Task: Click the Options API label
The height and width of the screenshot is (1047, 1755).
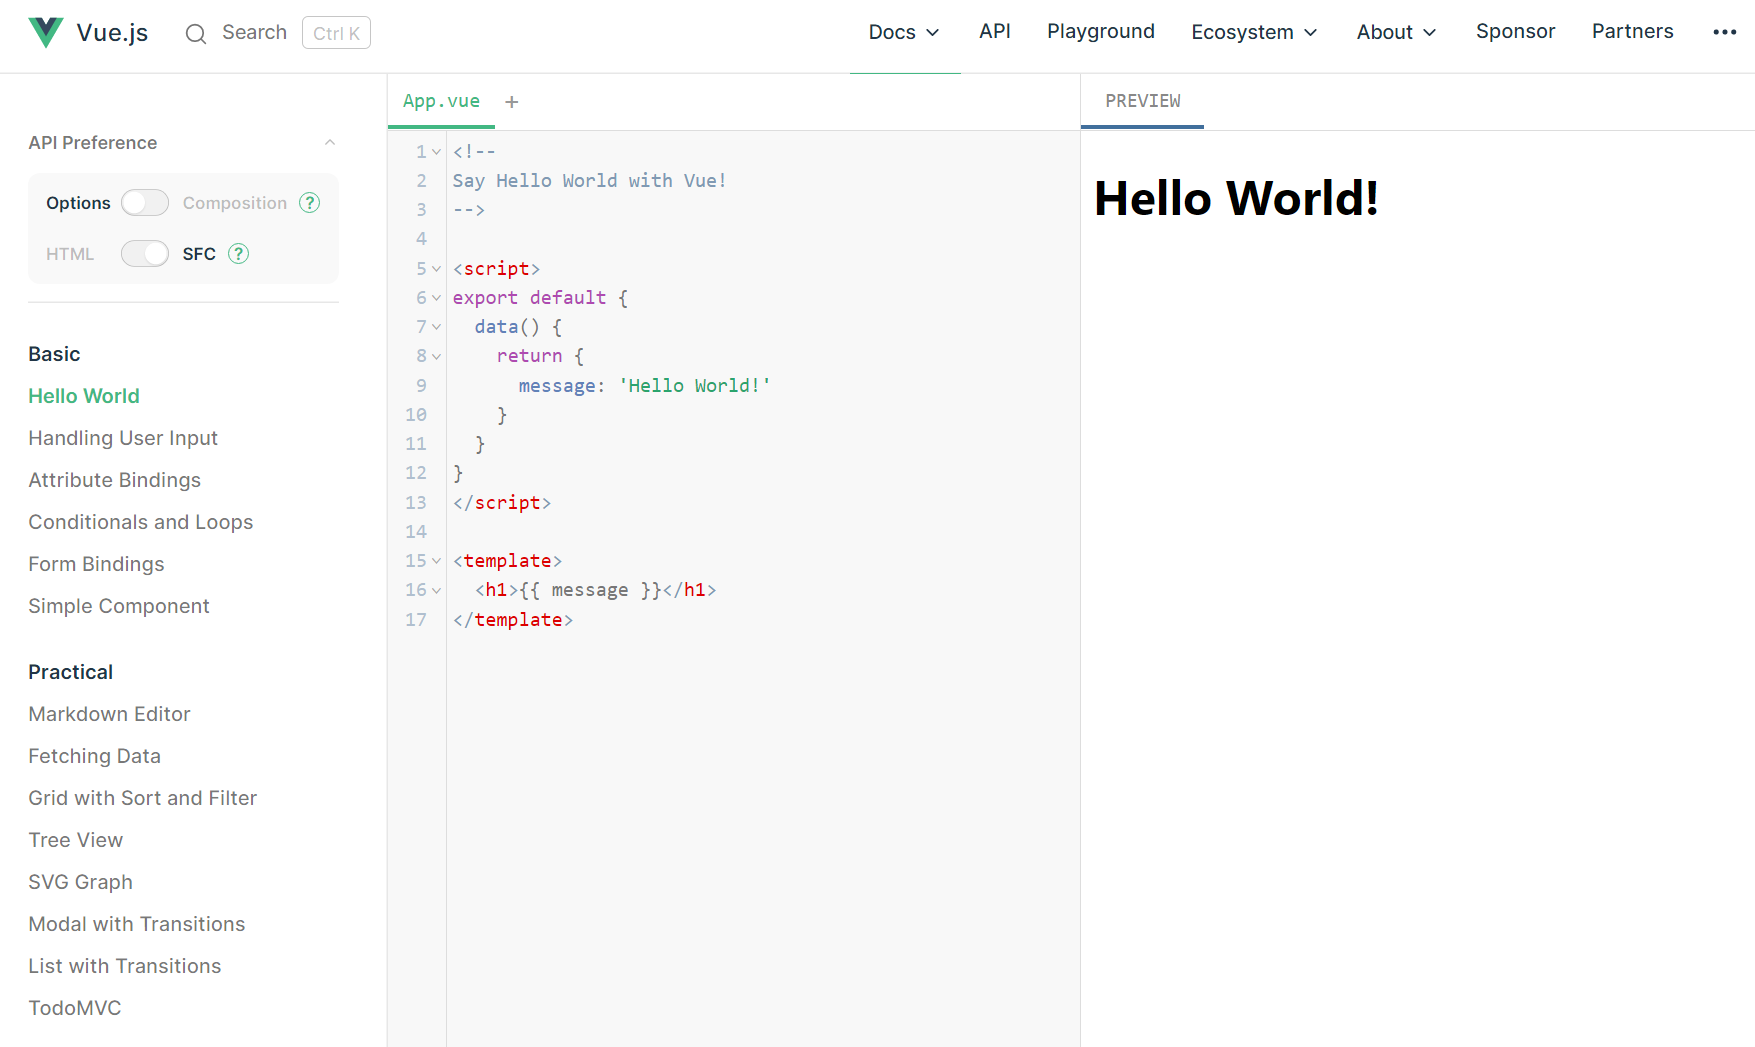Action: coord(78,203)
